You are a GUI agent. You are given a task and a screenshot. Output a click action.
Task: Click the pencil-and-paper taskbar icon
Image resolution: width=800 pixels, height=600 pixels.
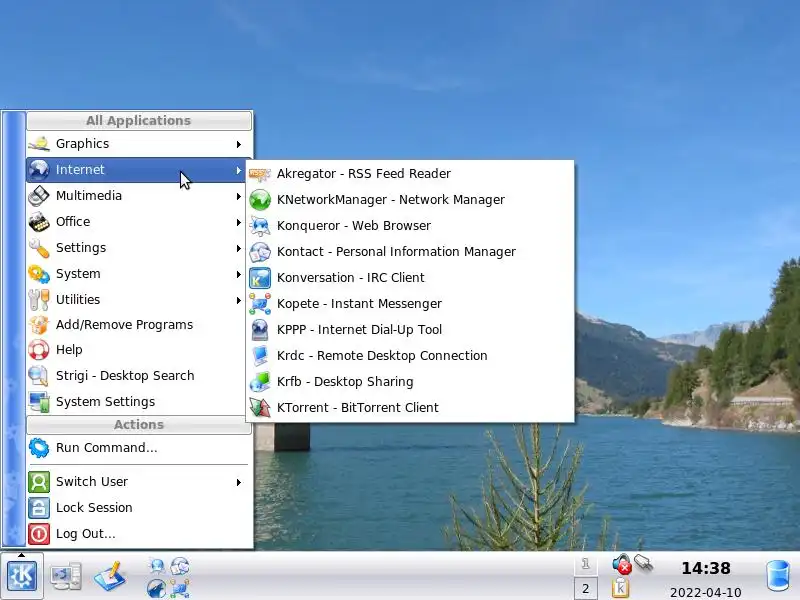coord(110,577)
